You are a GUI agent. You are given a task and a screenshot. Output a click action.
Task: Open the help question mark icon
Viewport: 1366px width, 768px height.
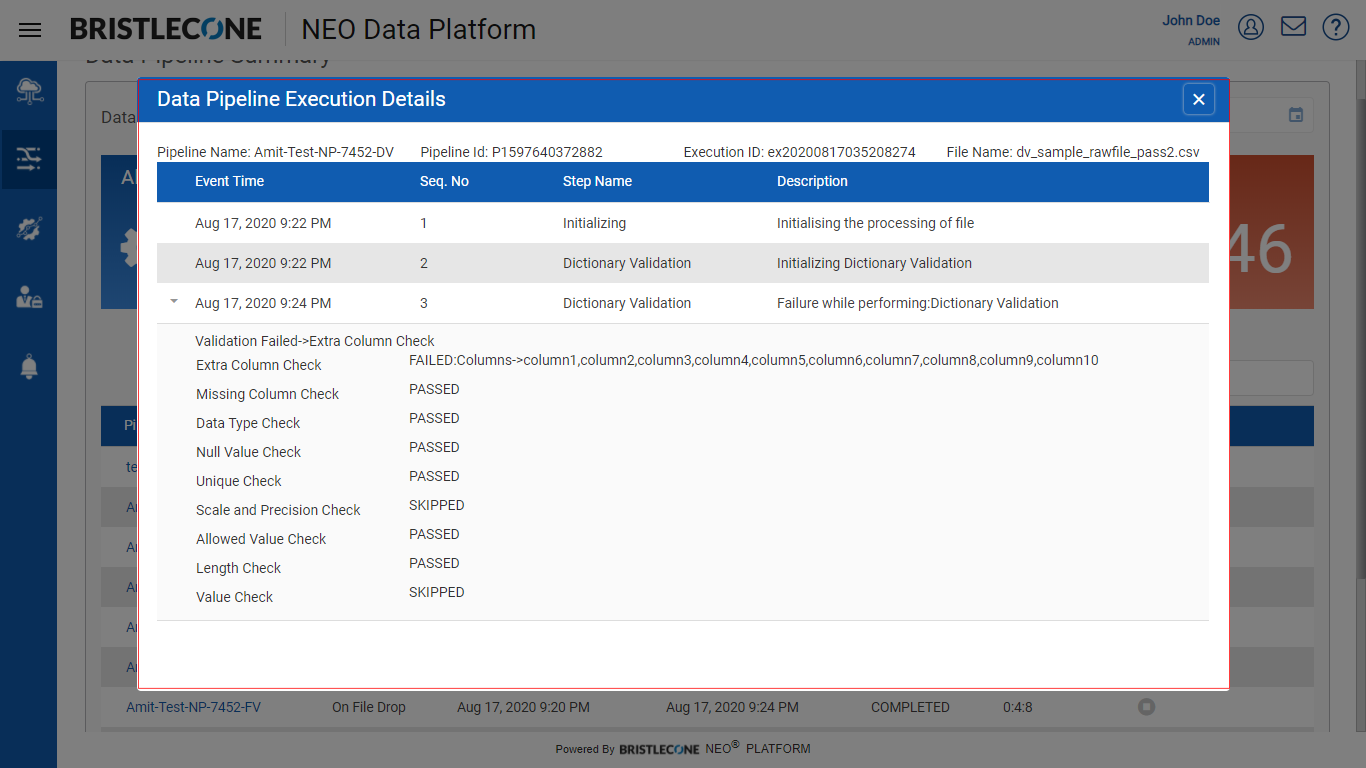(1336, 27)
